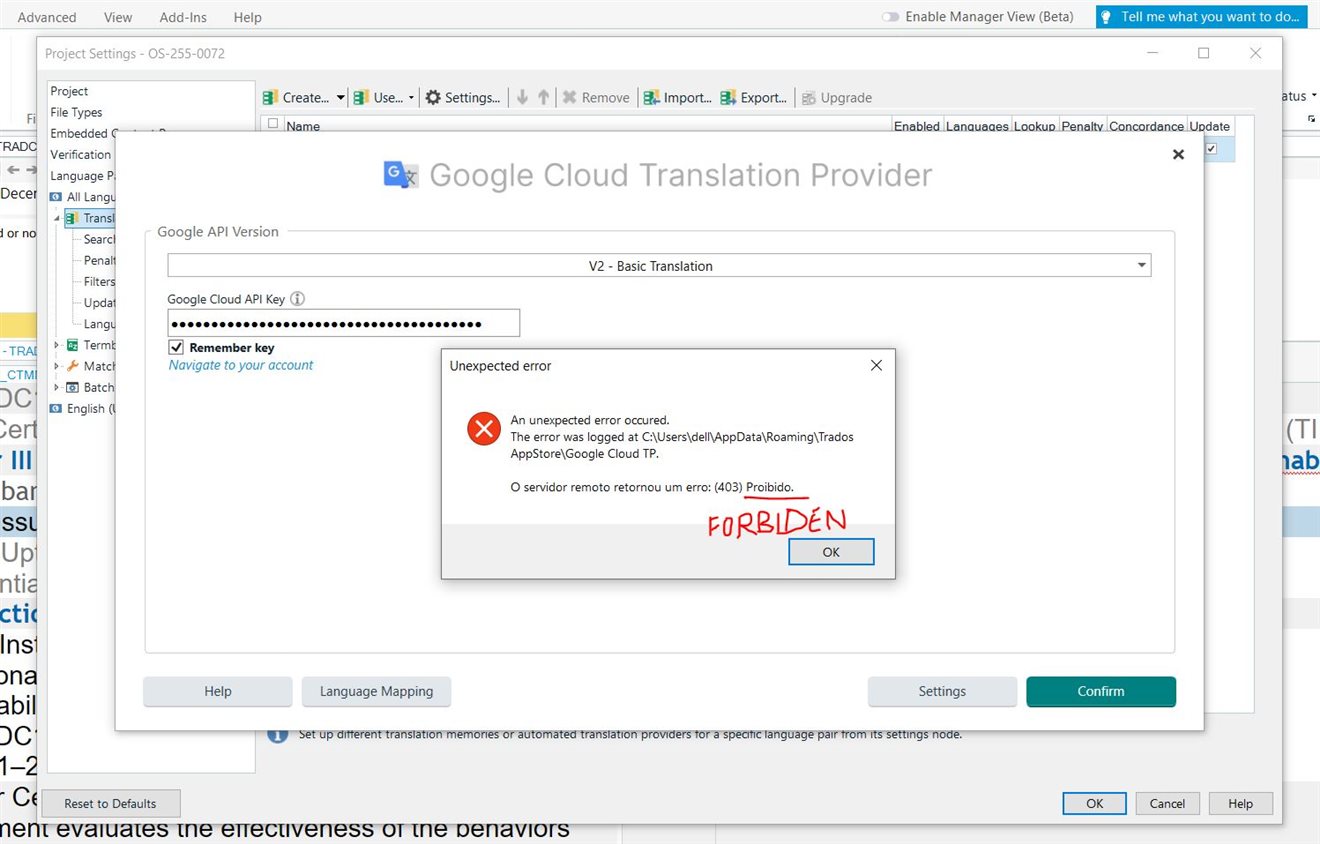The height and width of the screenshot is (844, 1320).
Task: Click the English language pair icon
Action: pos(56,408)
